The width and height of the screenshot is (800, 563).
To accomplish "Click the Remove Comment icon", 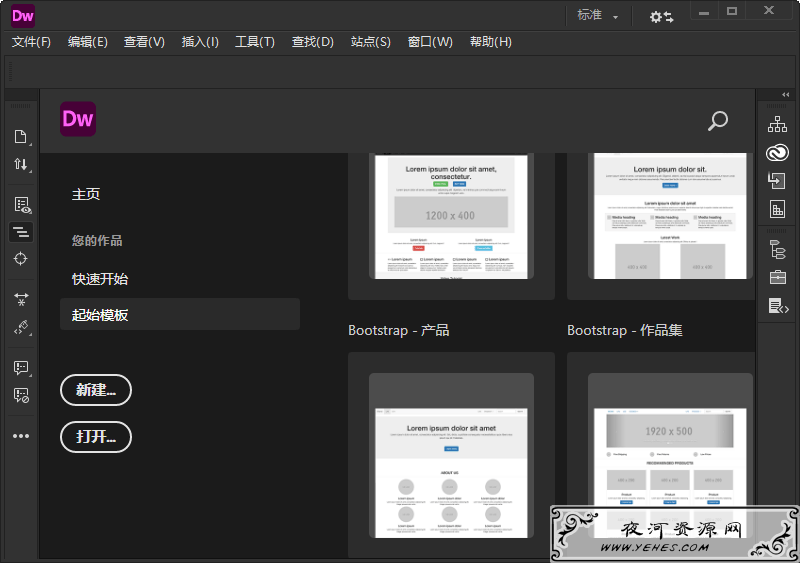I will coord(21,395).
